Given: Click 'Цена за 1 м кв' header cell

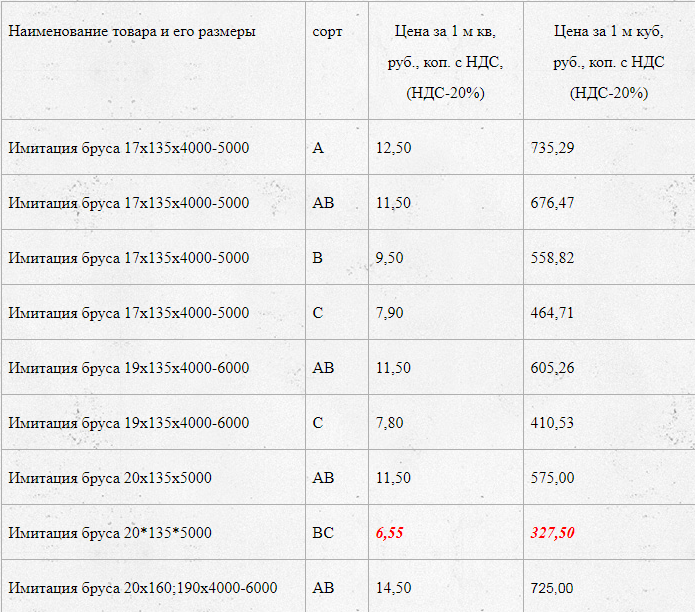Looking at the screenshot, I should [445, 62].
